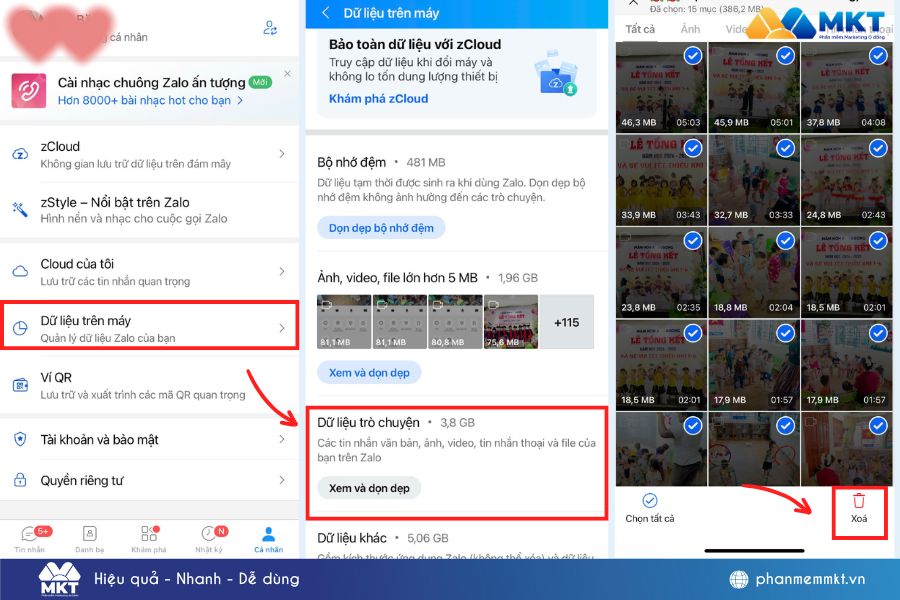Uncheck the 23,8 MB video
Image resolution: width=900 pixels, height=600 pixels.
(x=693, y=241)
